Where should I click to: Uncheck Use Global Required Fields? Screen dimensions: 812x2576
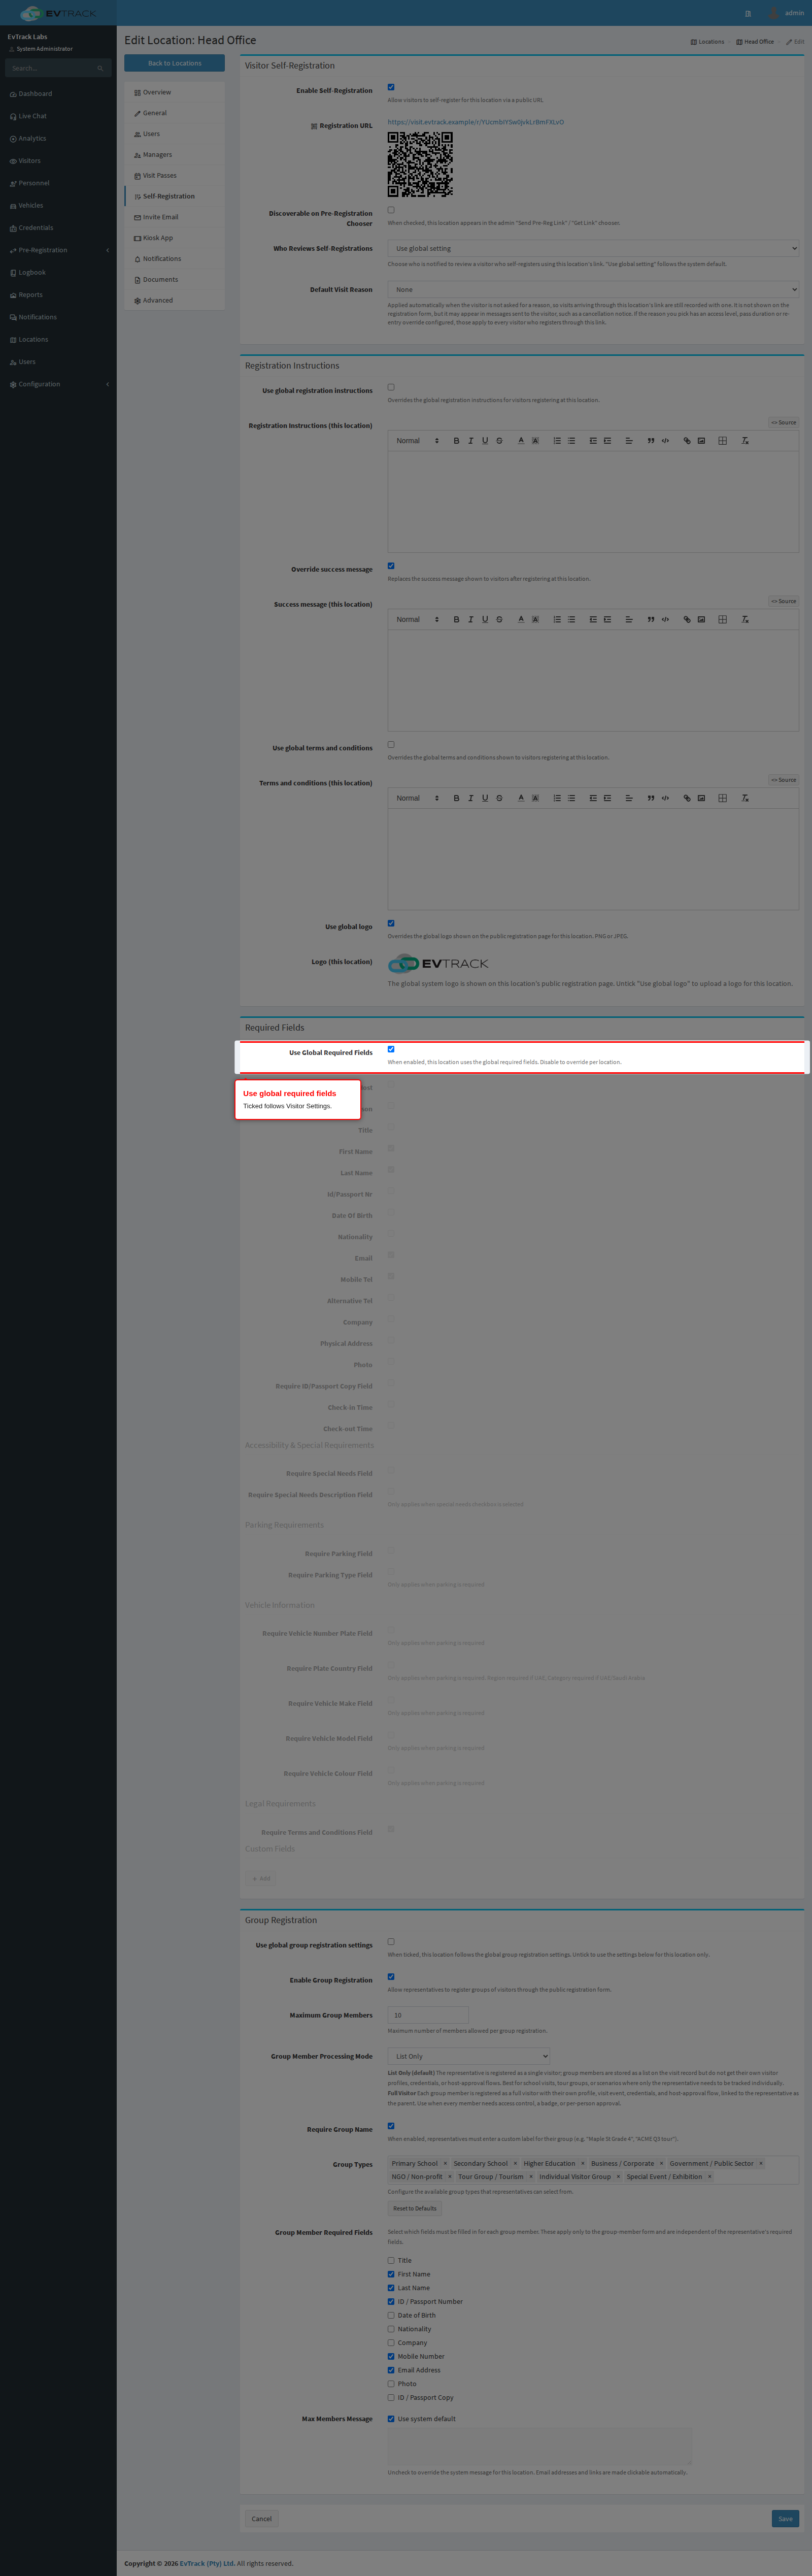tap(391, 1049)
